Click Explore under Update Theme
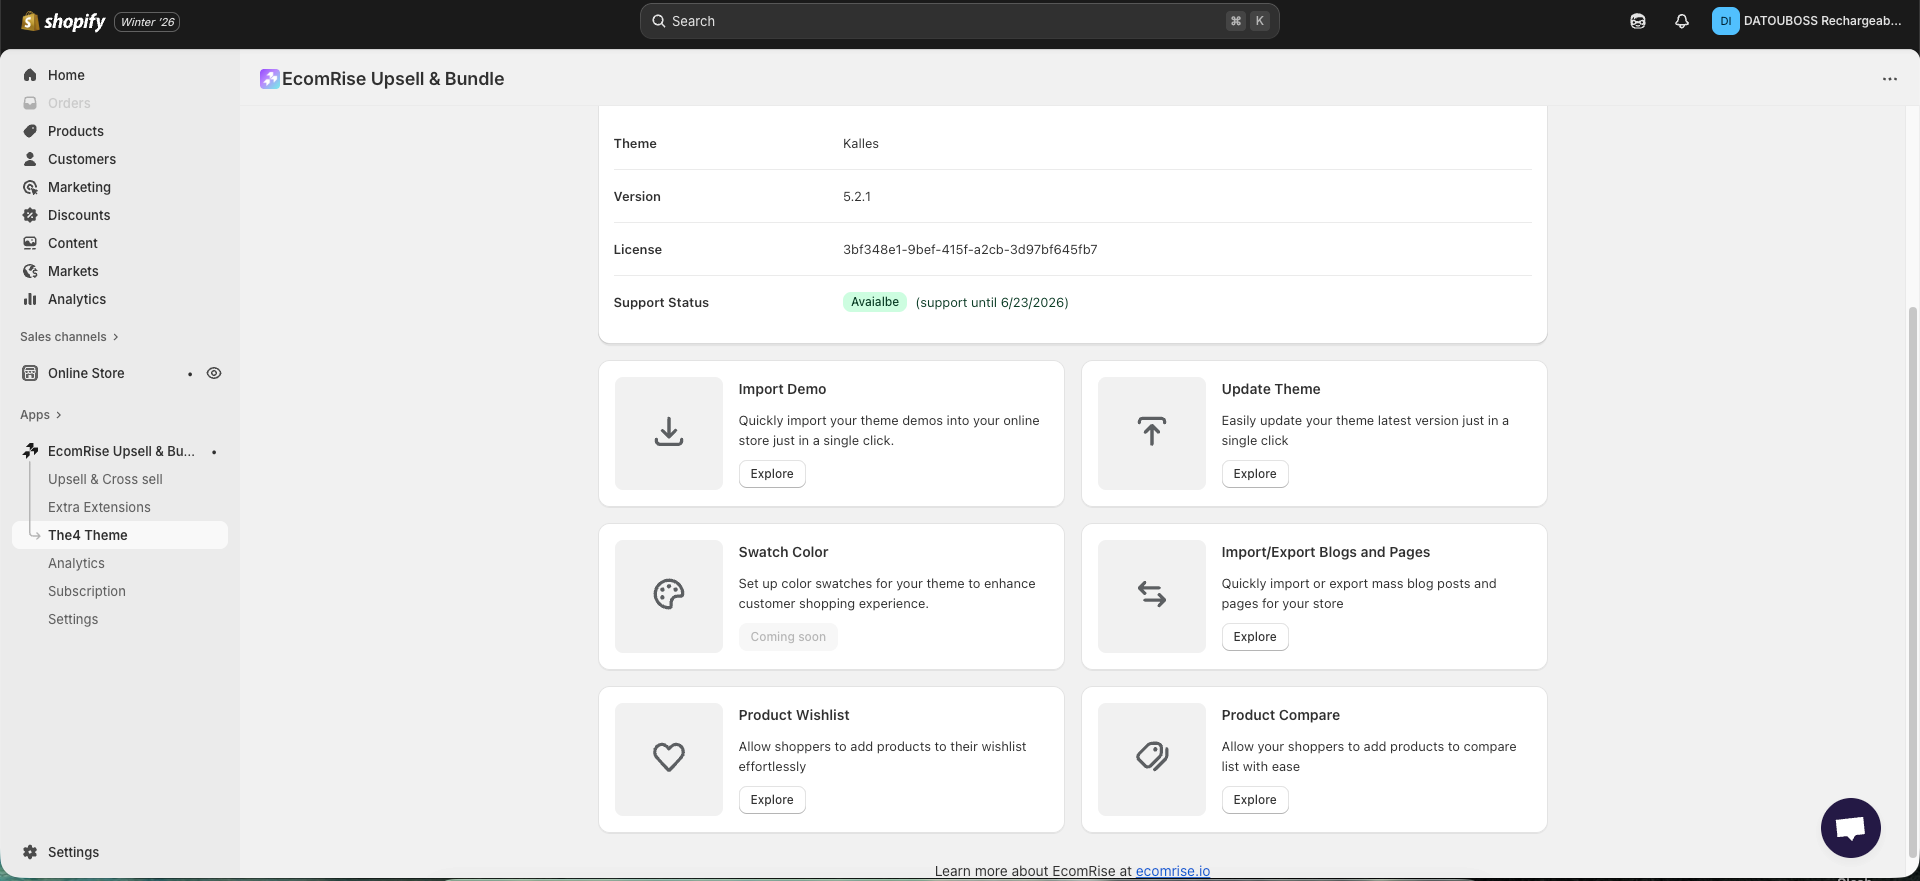Screen dimensions: 1920x881 point(1254,474)
